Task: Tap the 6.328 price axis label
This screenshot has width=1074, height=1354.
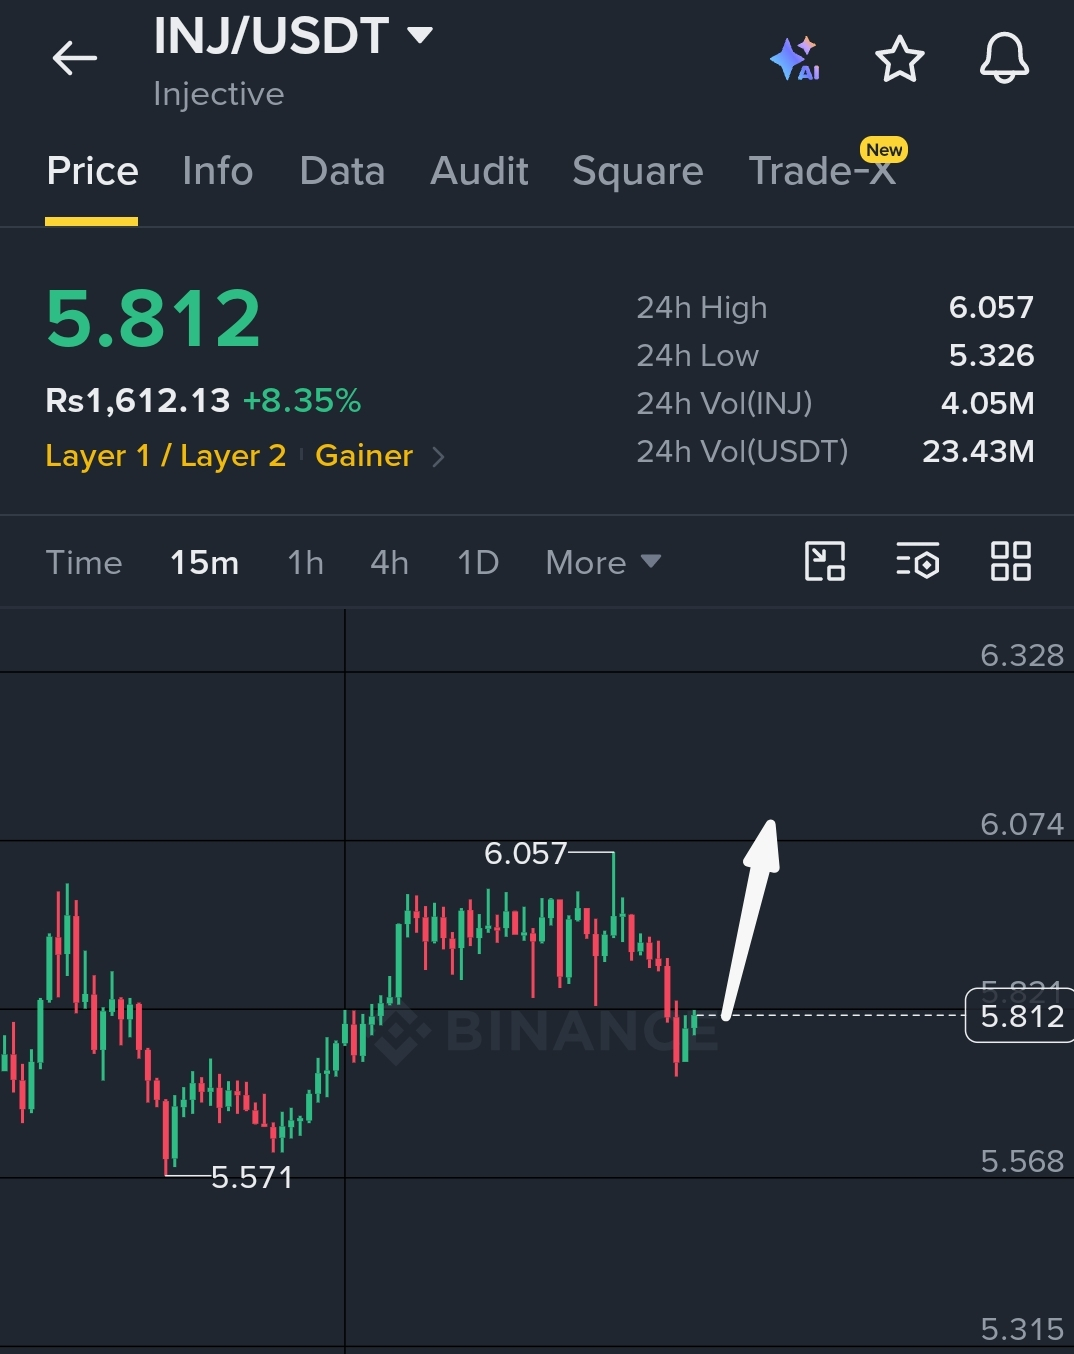Action: pyautogui.click(x=1022, y=655)
